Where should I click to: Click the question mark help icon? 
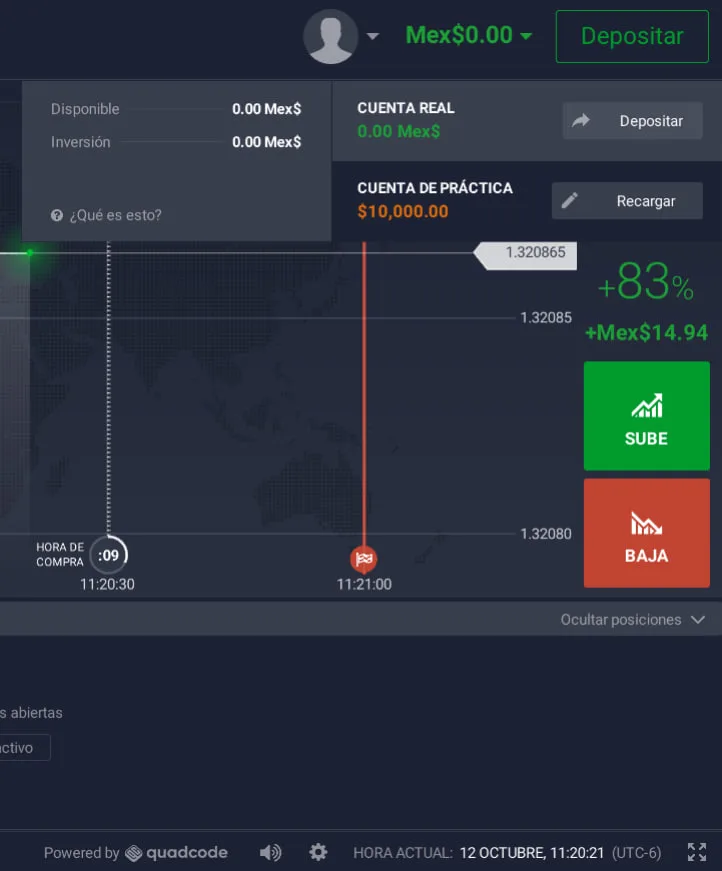coord(57,215)
